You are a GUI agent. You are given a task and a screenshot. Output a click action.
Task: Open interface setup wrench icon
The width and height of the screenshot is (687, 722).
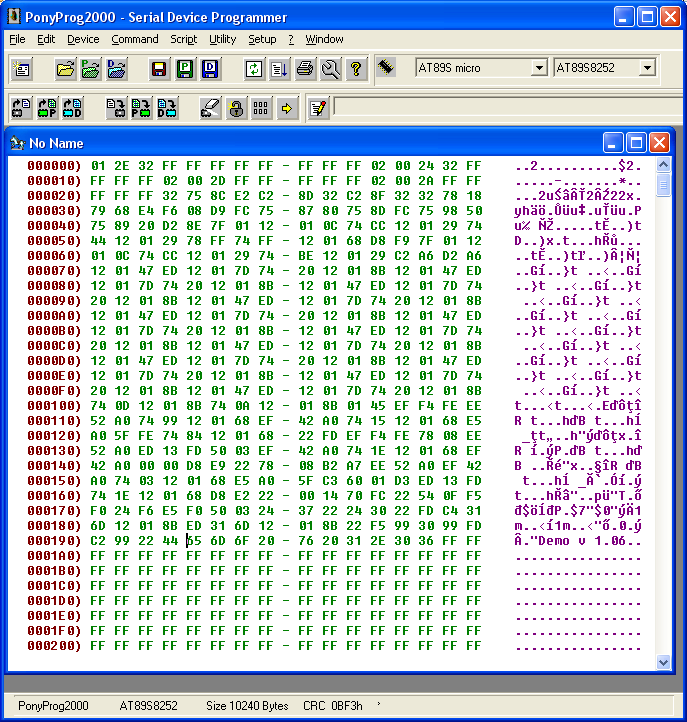(330, 69)
